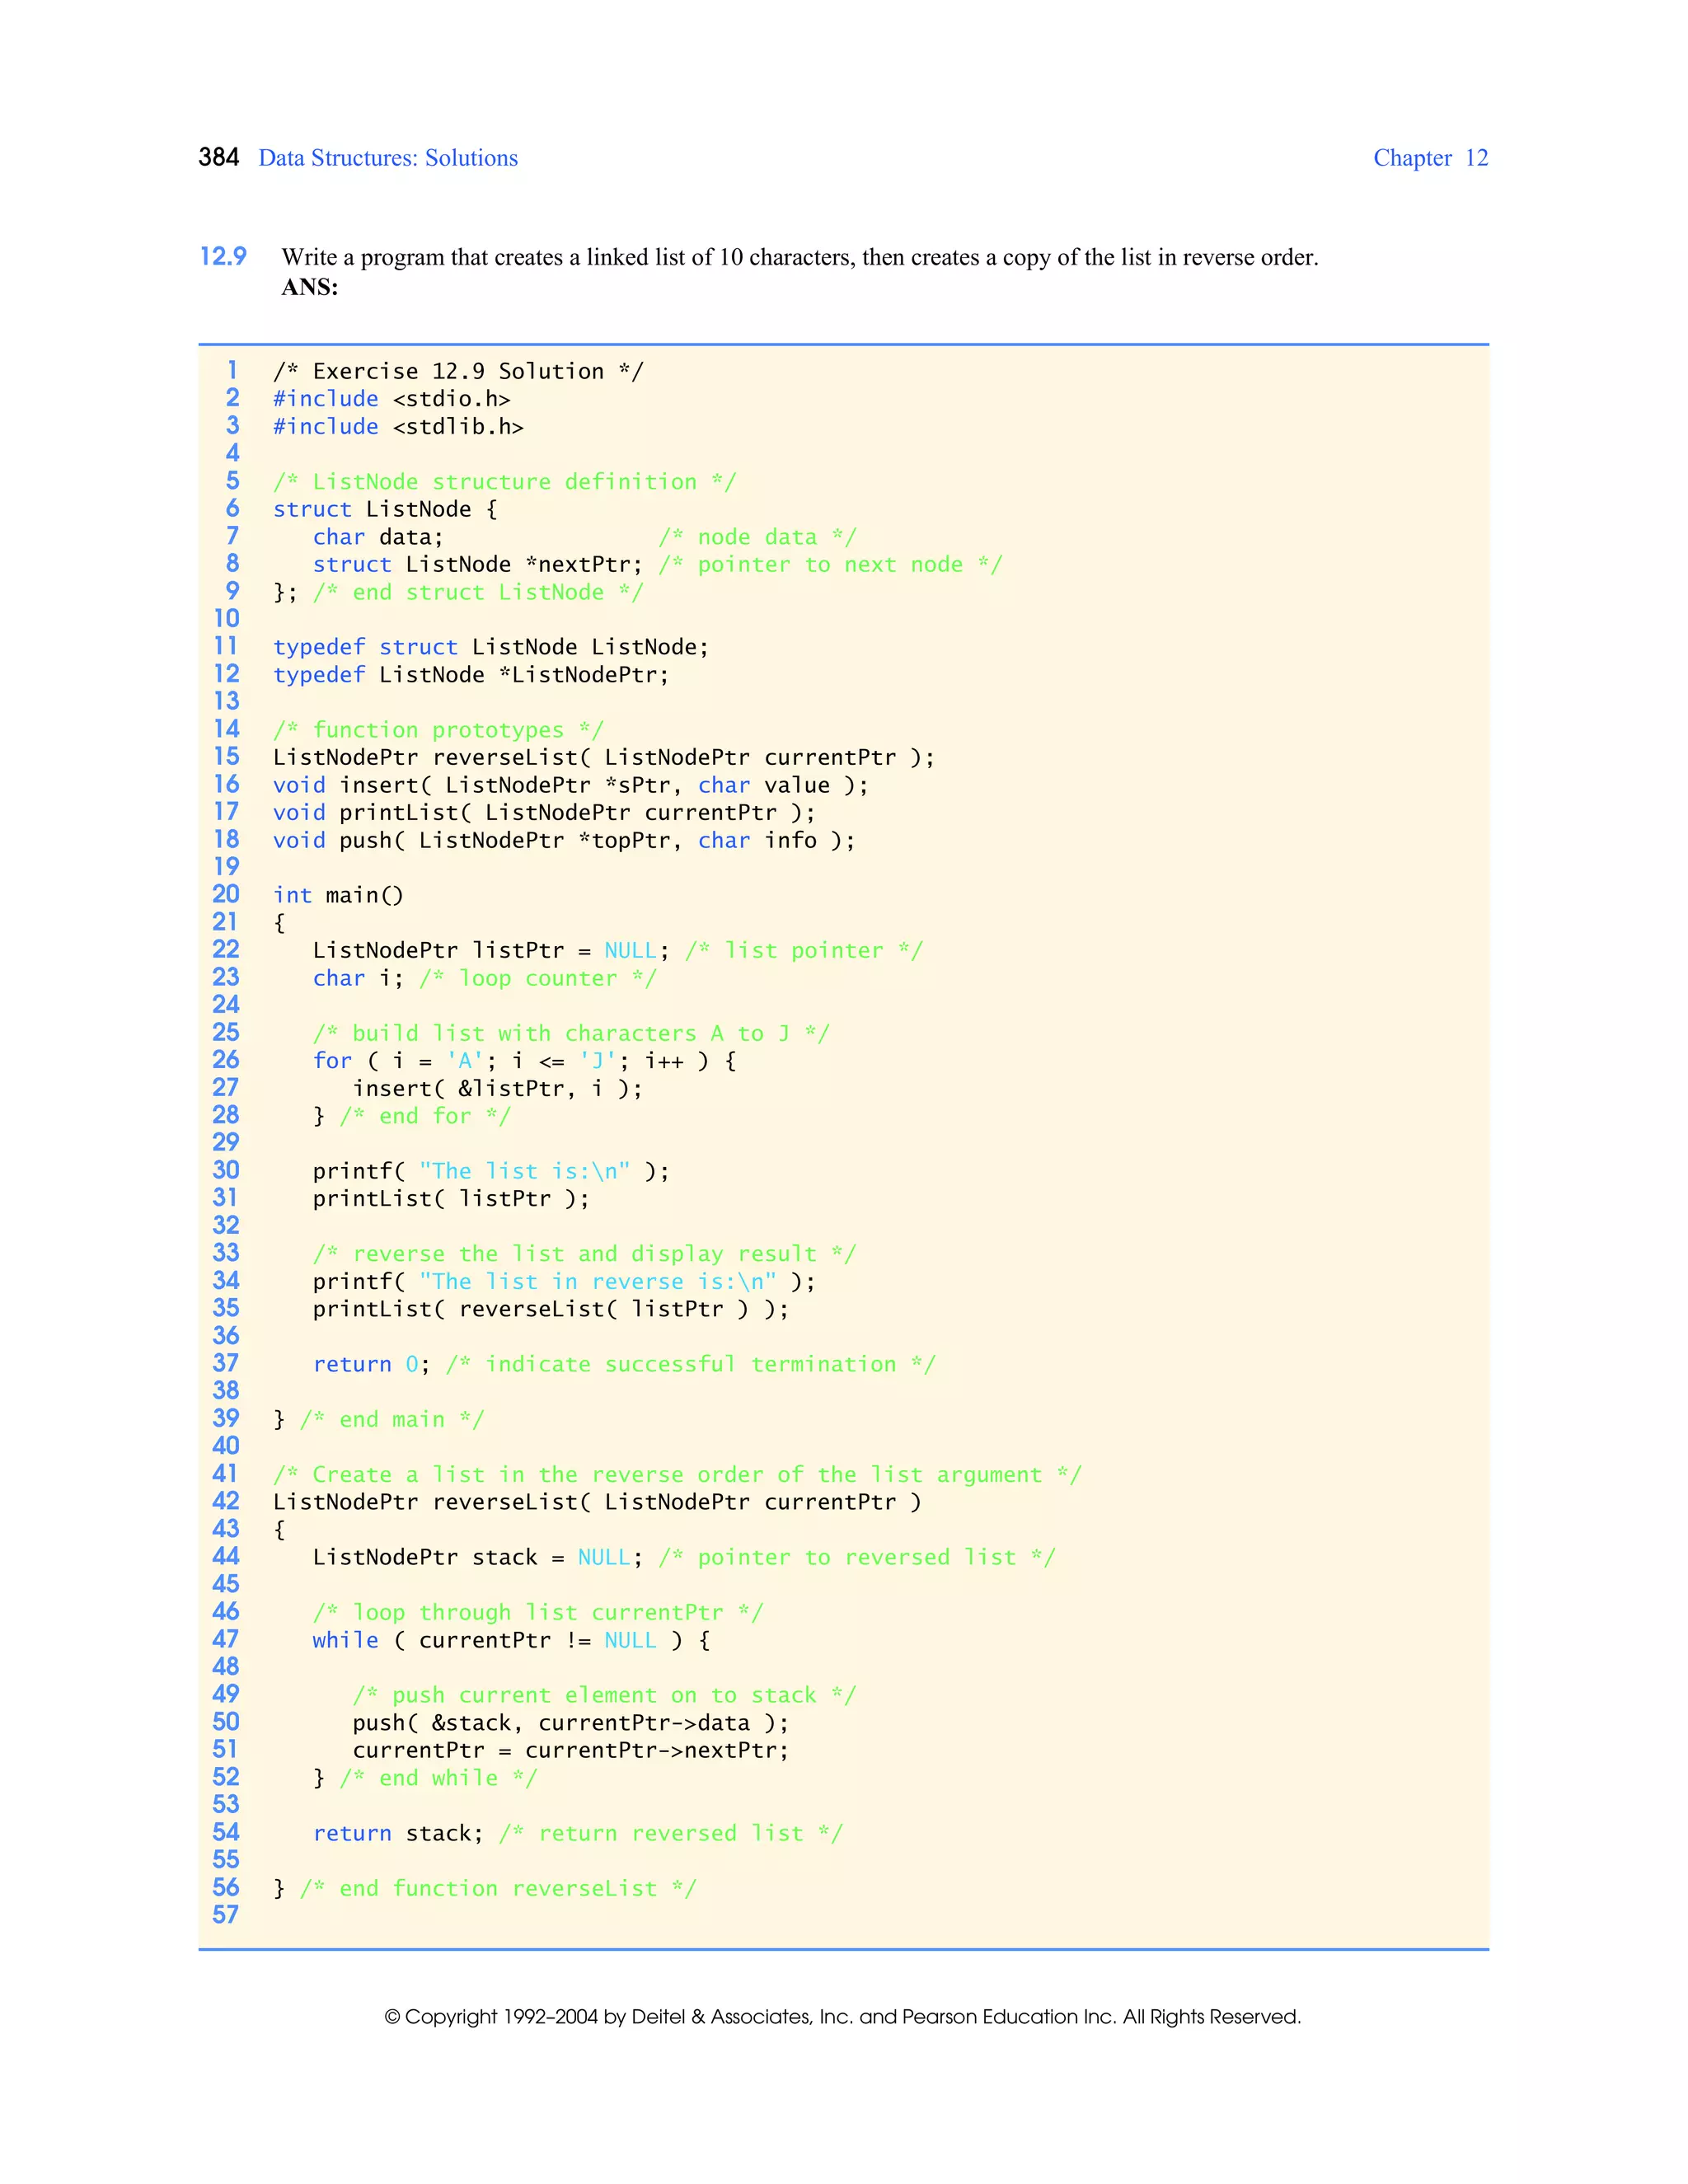The width and height of the screenshot is (1688, 2184).
Task: Click the declaration 'char data;'
Action: [378, 537]
